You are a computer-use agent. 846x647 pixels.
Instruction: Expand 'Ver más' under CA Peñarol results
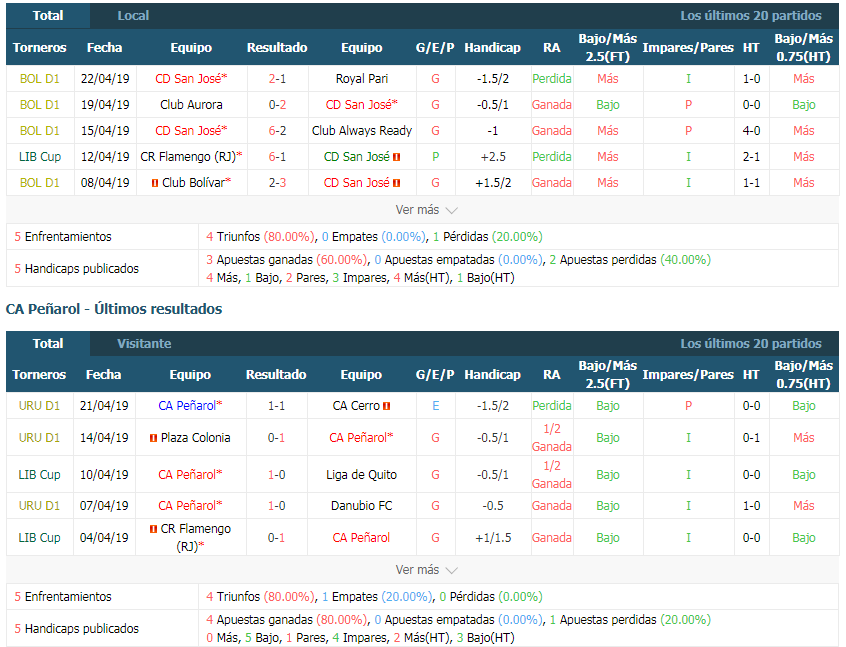(x=426, y=570)
